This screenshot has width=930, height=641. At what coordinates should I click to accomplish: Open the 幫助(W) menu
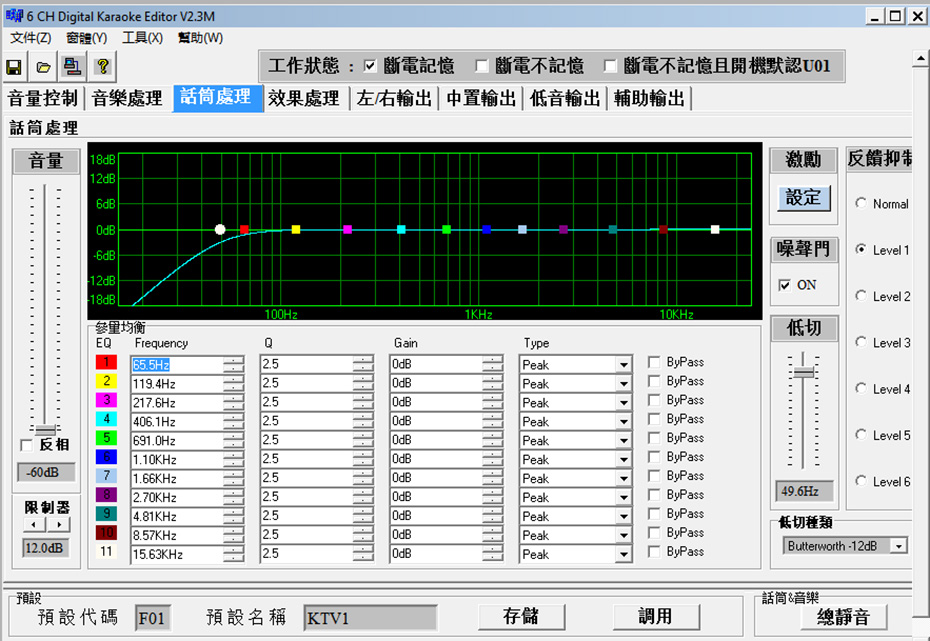coord(200,38)
